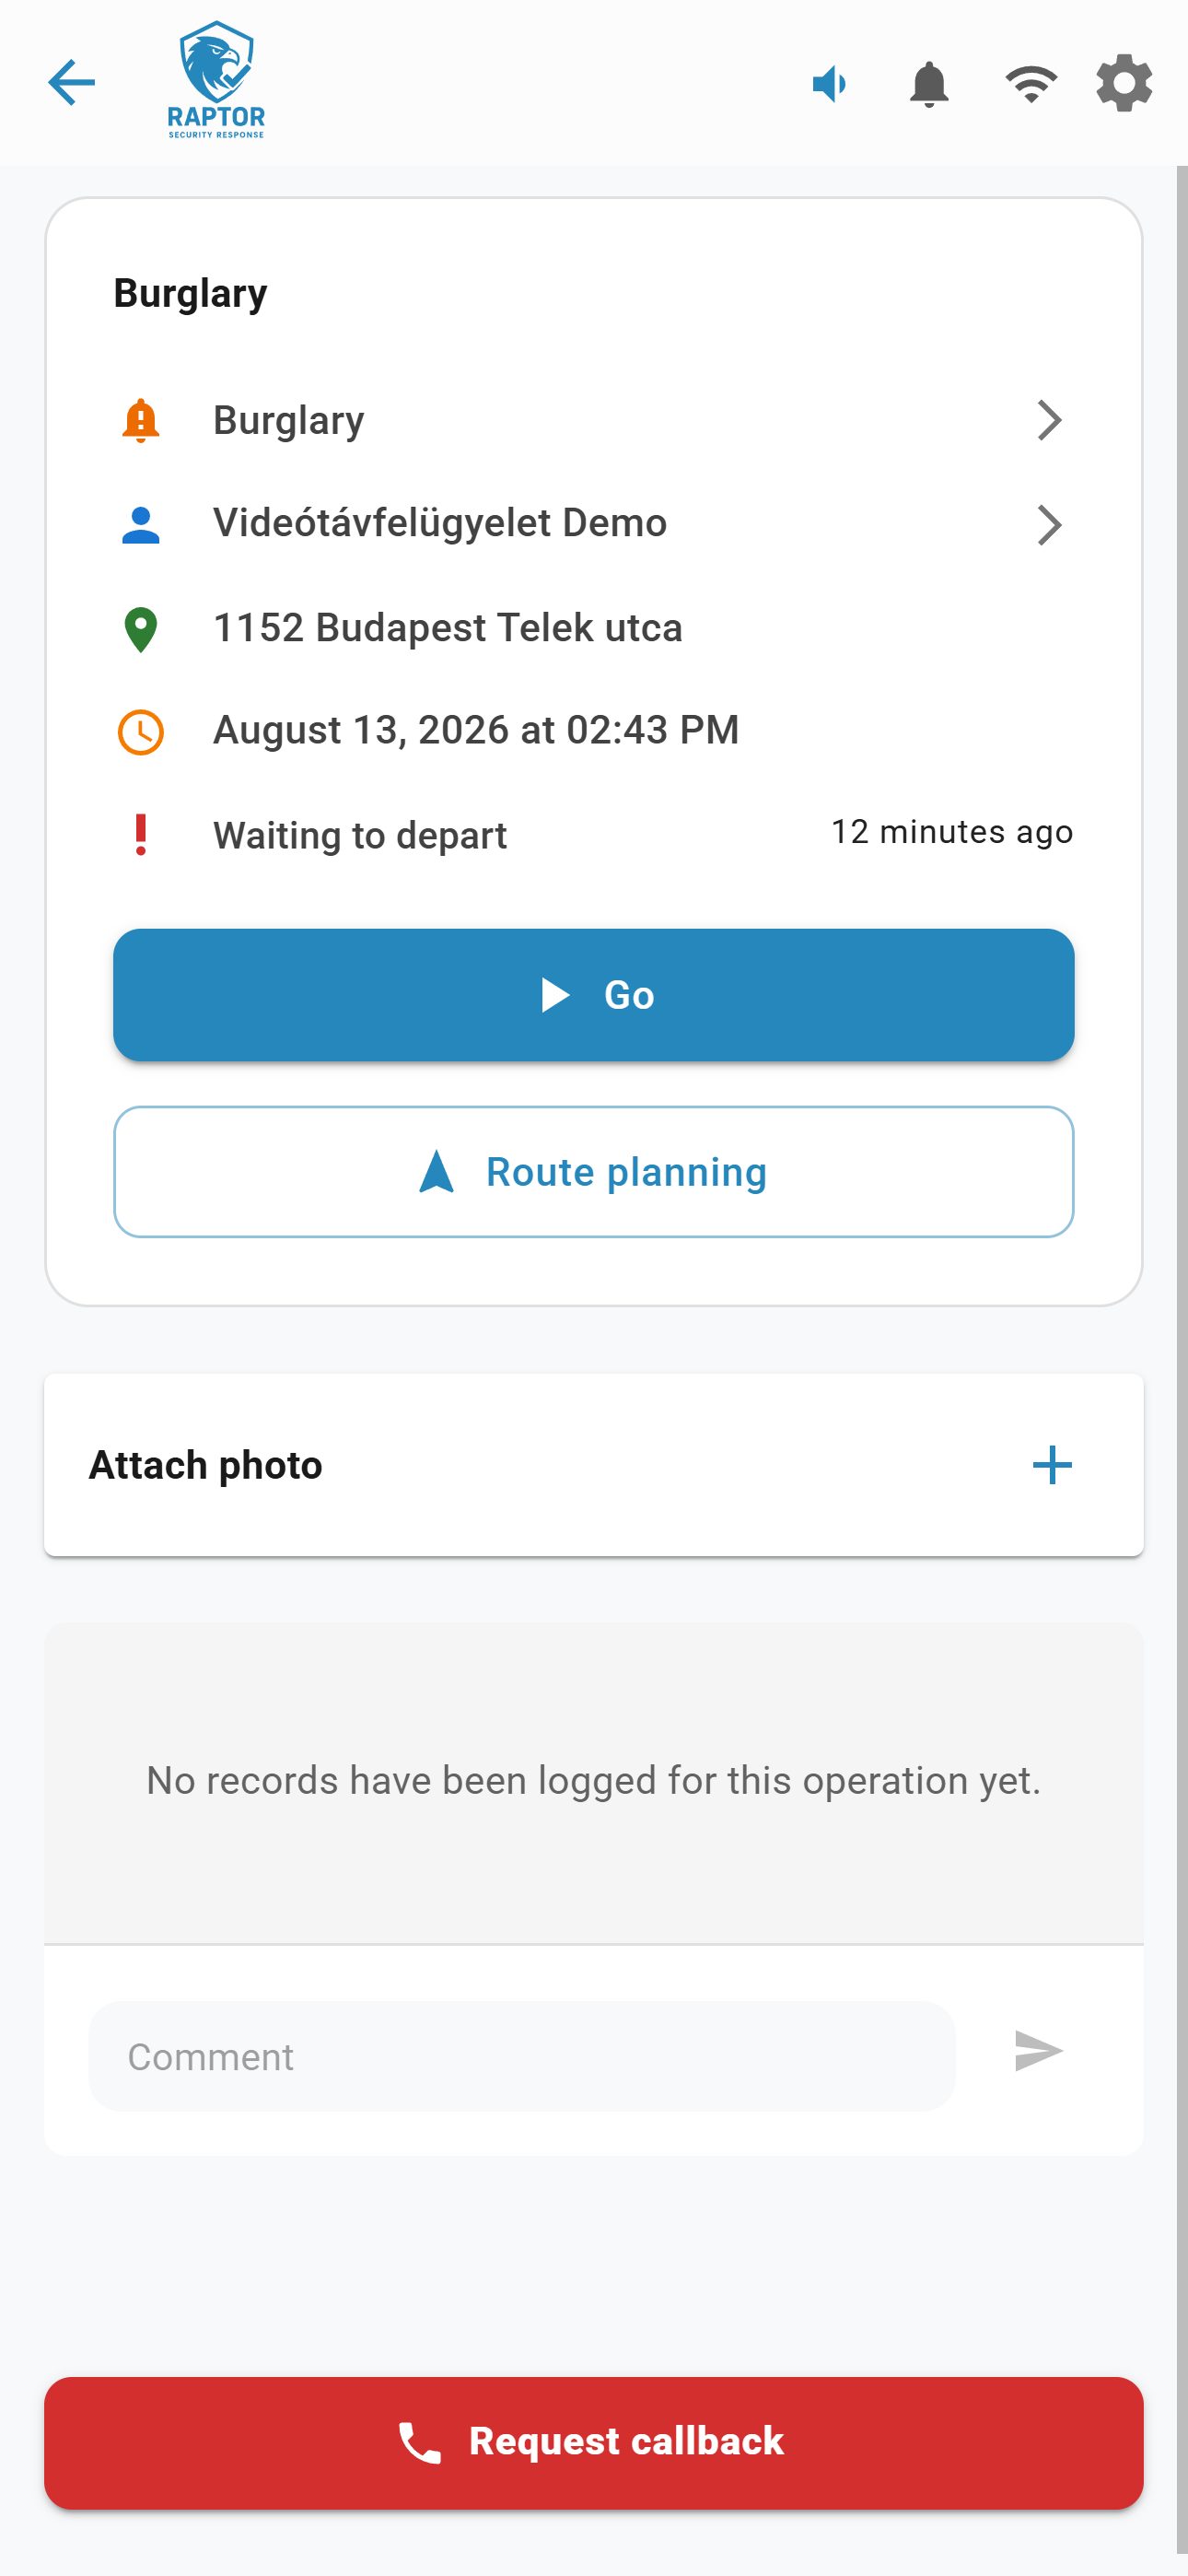Open the Burglary alarm type row

click(x=594, y=421)
